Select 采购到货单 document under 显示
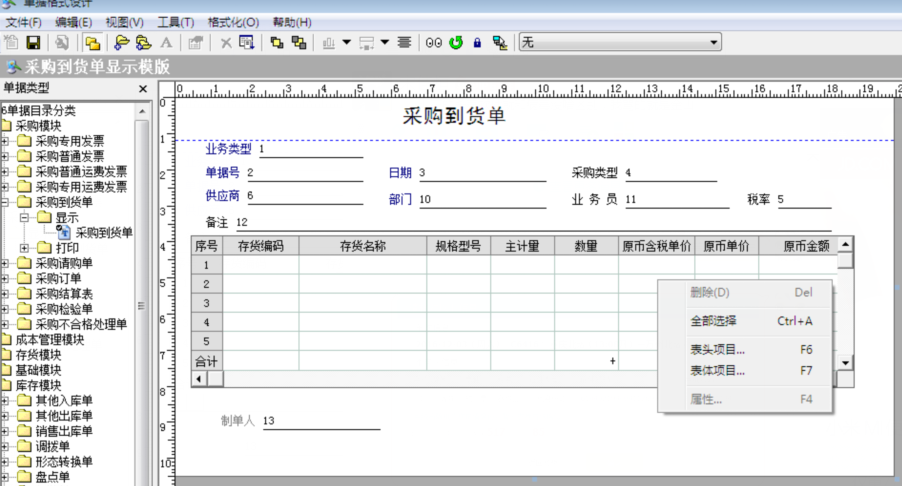The width and height of the screenshot is (902, 486). point(104,232)
